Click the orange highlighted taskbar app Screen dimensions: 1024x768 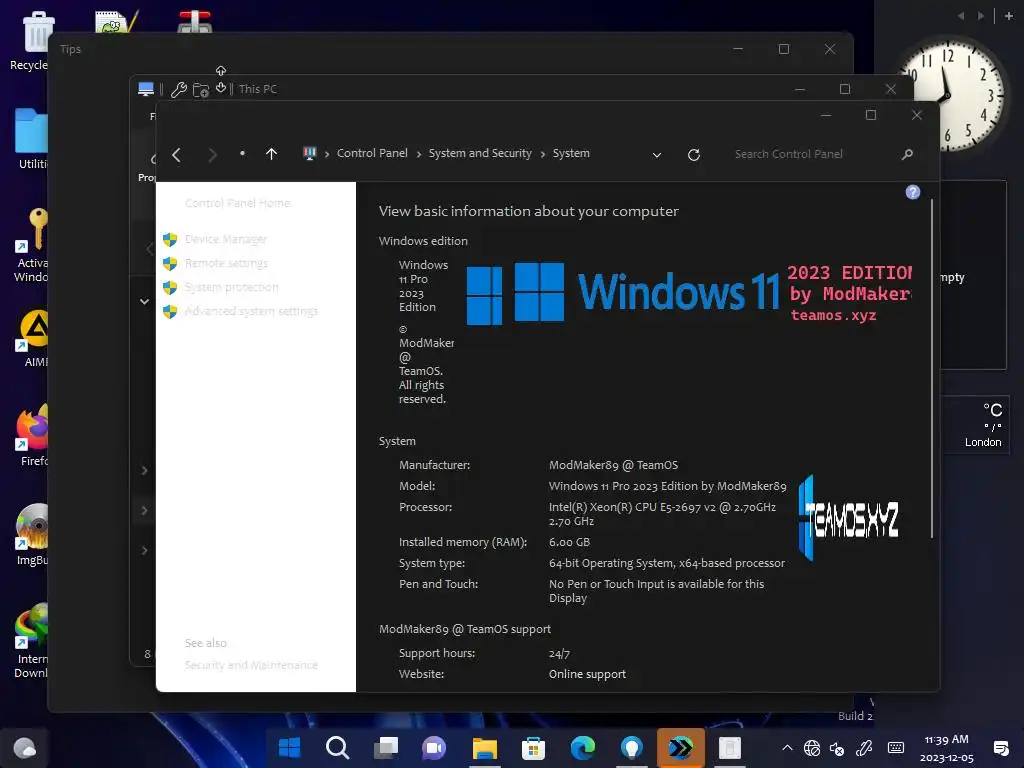pyautogui.click(x=680, y=748)
